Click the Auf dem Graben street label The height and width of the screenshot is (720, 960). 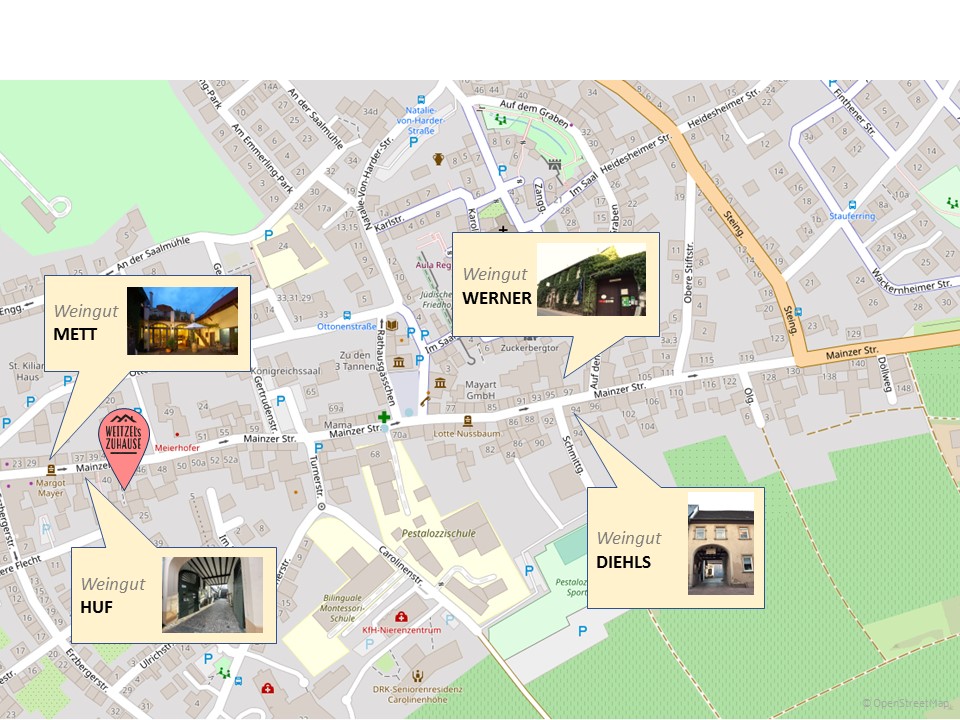click(x=536, y=113)
